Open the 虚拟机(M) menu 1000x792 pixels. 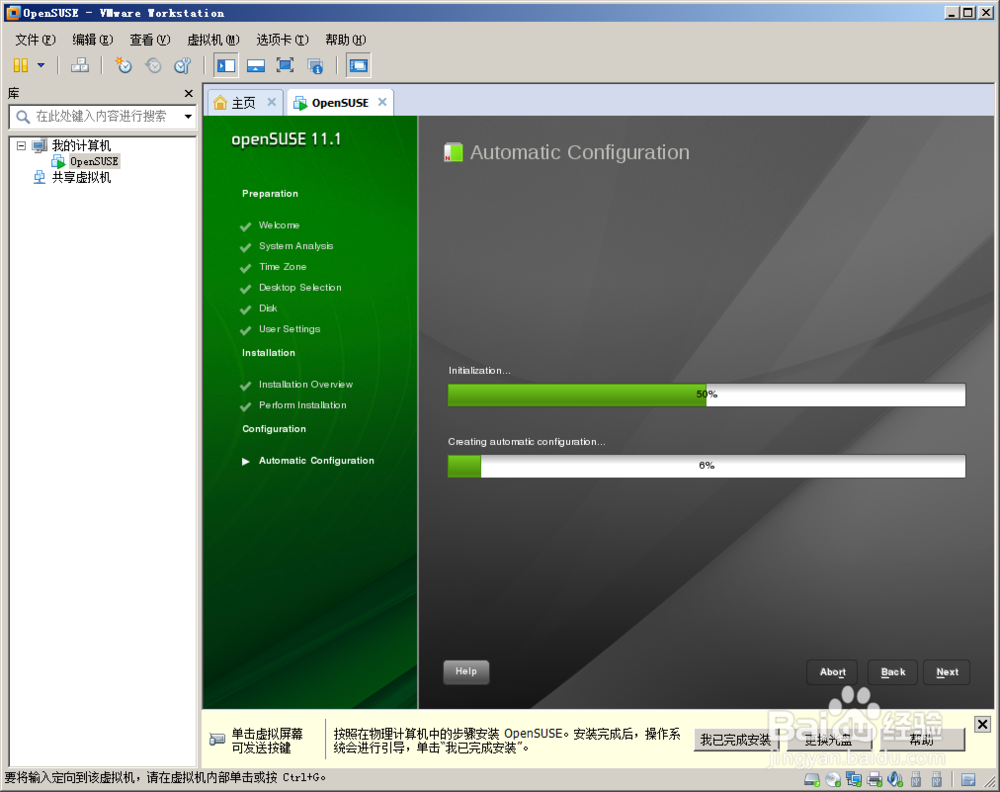[213, 40]
